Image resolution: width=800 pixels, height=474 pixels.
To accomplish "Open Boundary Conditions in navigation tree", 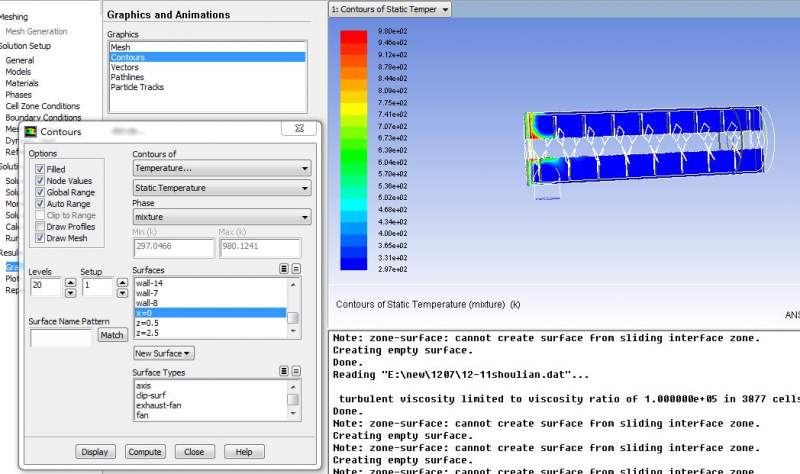I will (43, 118).
